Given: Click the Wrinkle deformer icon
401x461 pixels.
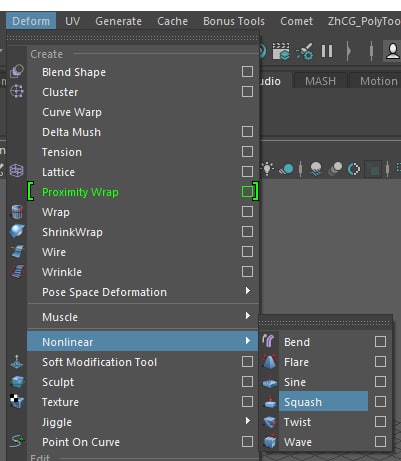Looking at the screenshot, I should [x=17, y=271].
